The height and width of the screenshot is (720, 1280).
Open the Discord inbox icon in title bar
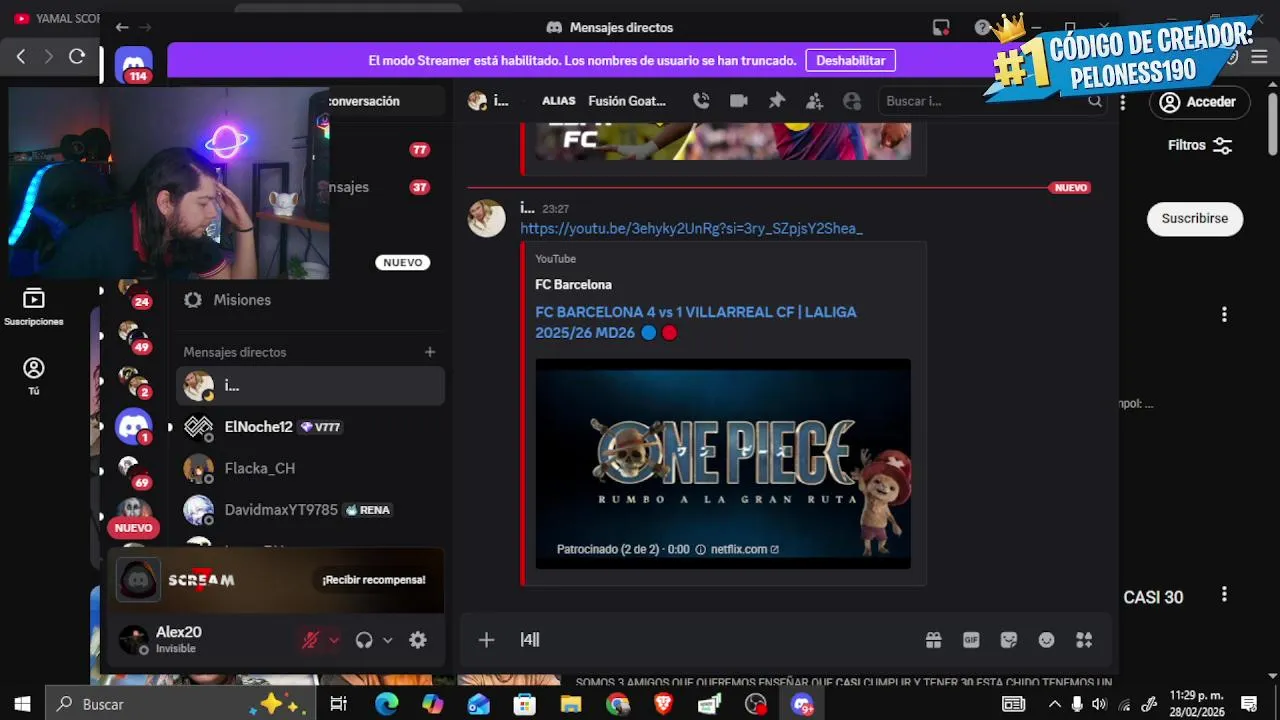(x=941, y=28)
